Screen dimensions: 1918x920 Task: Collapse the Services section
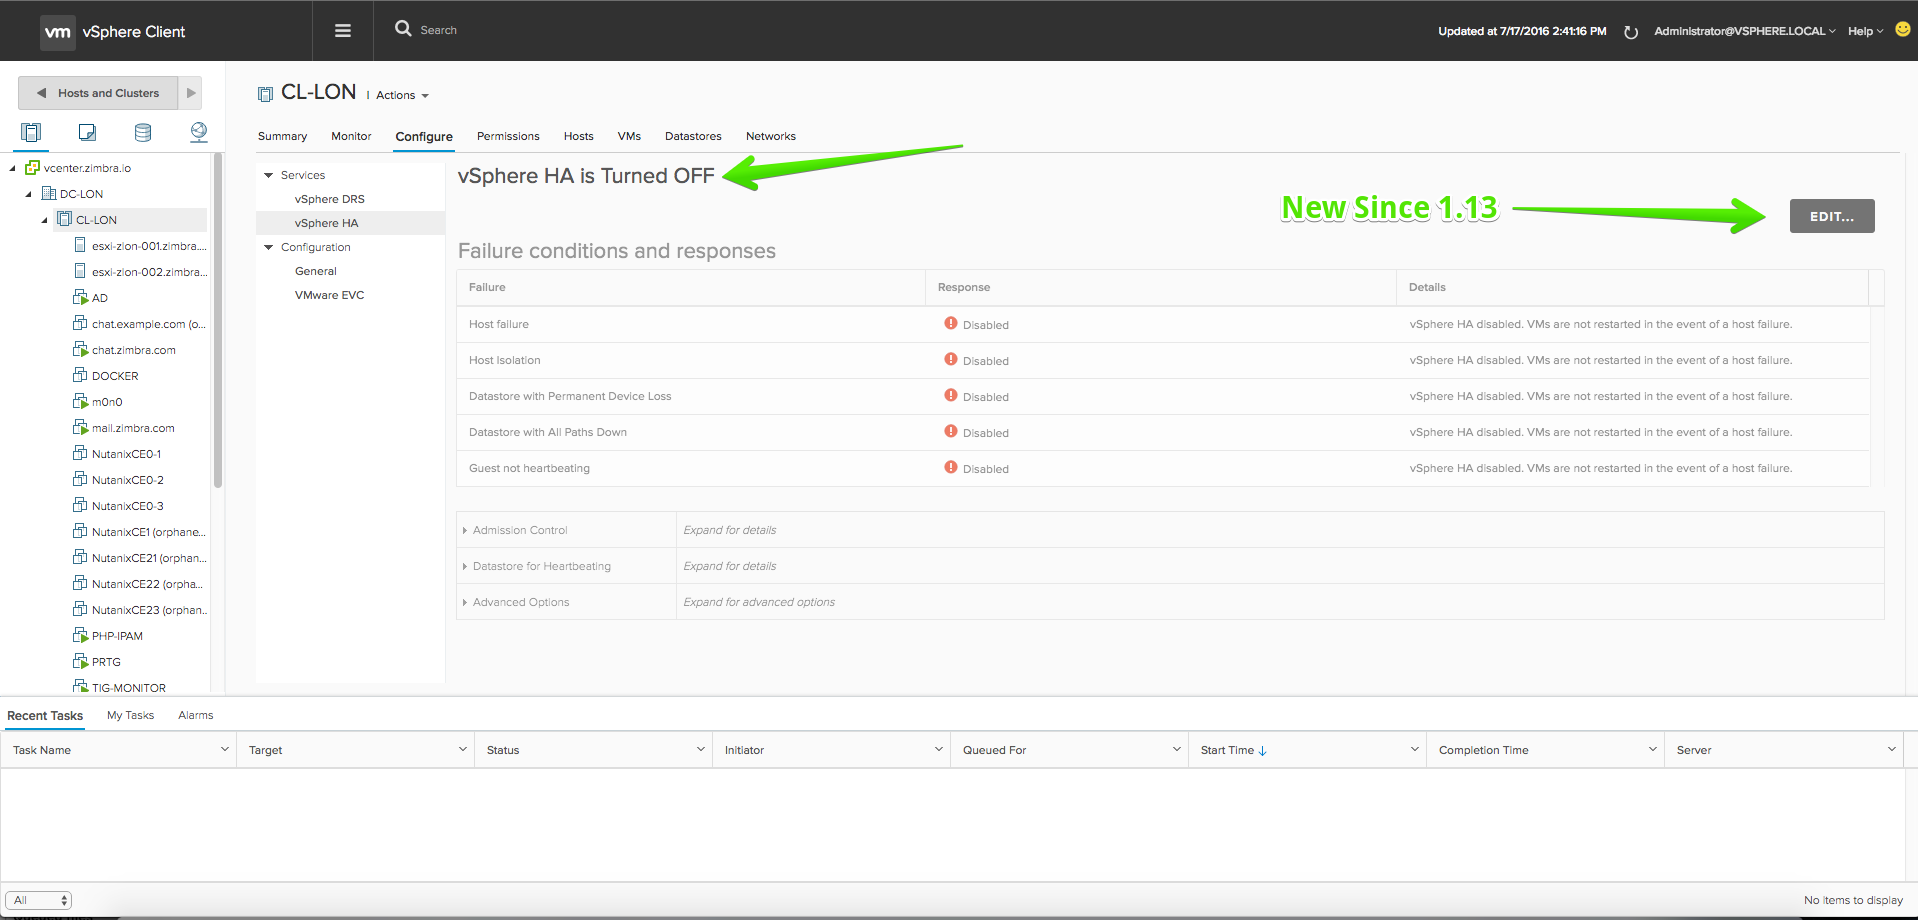pyautogui.click(x=268, y=175)
